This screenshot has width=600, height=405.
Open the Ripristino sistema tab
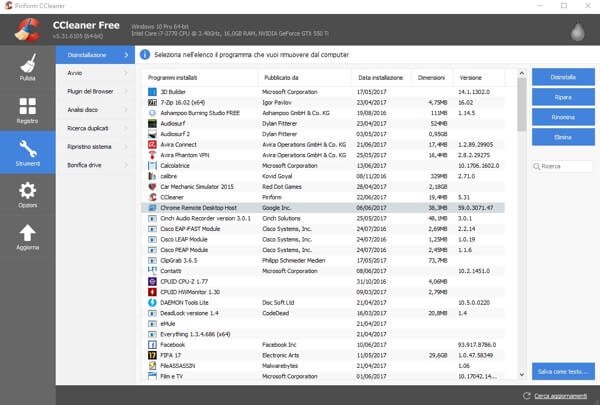pyautogui.click(x=95, y=147)
